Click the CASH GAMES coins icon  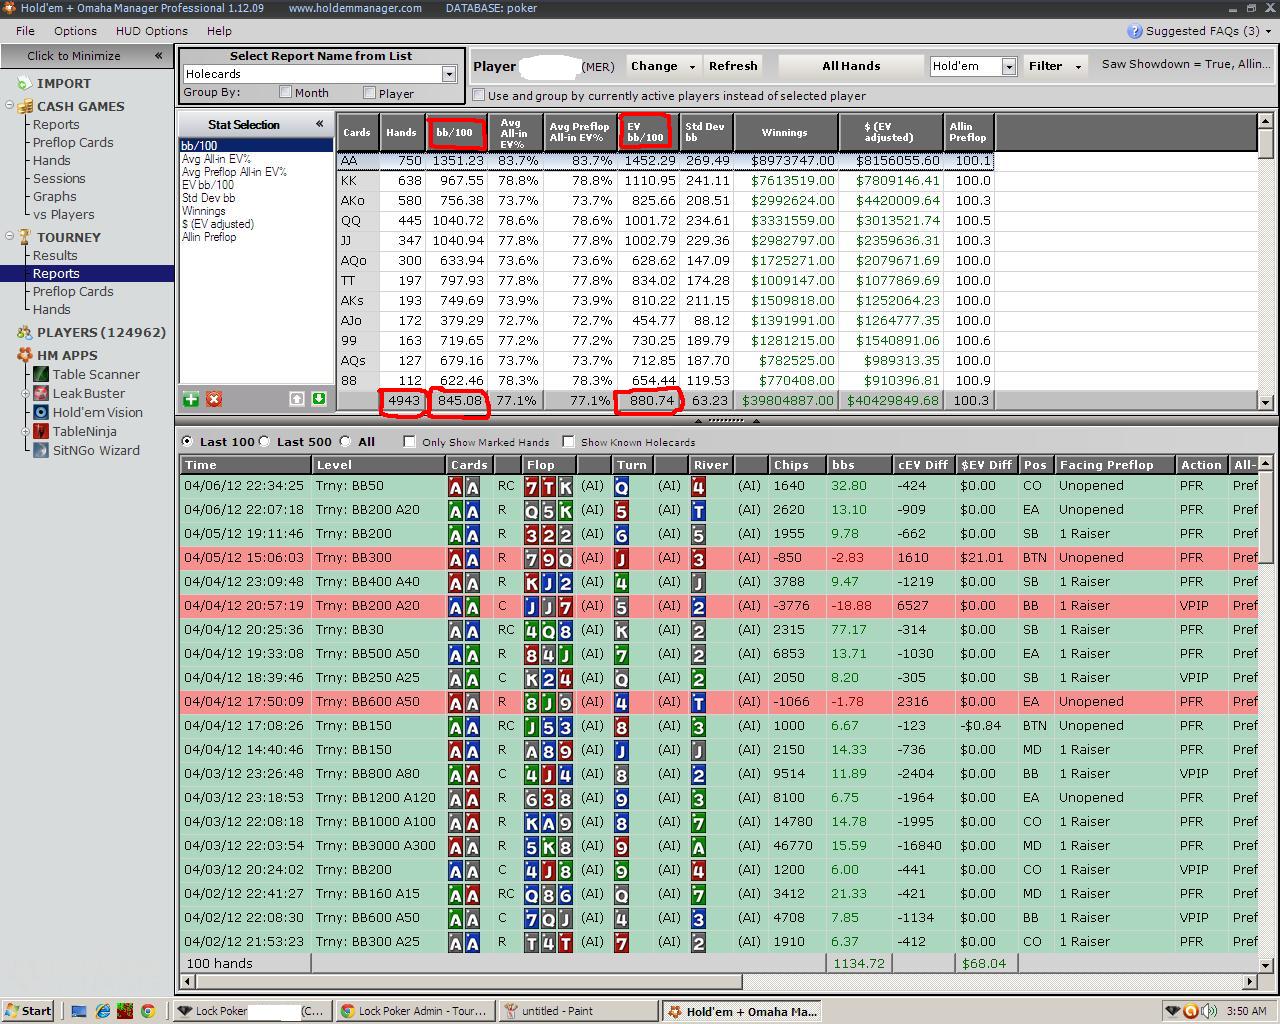coord(23,106)
